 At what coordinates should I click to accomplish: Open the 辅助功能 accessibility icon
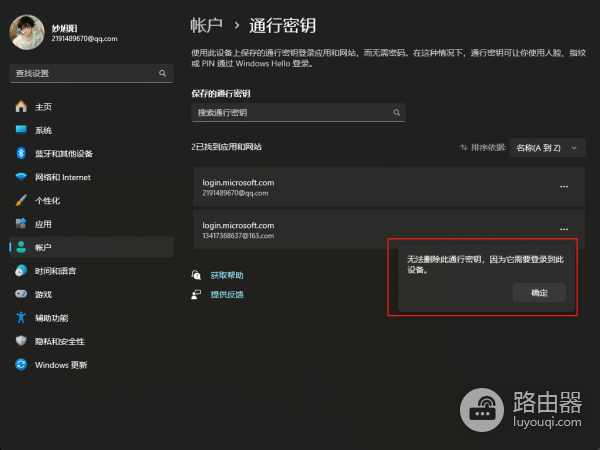point(21,317)
